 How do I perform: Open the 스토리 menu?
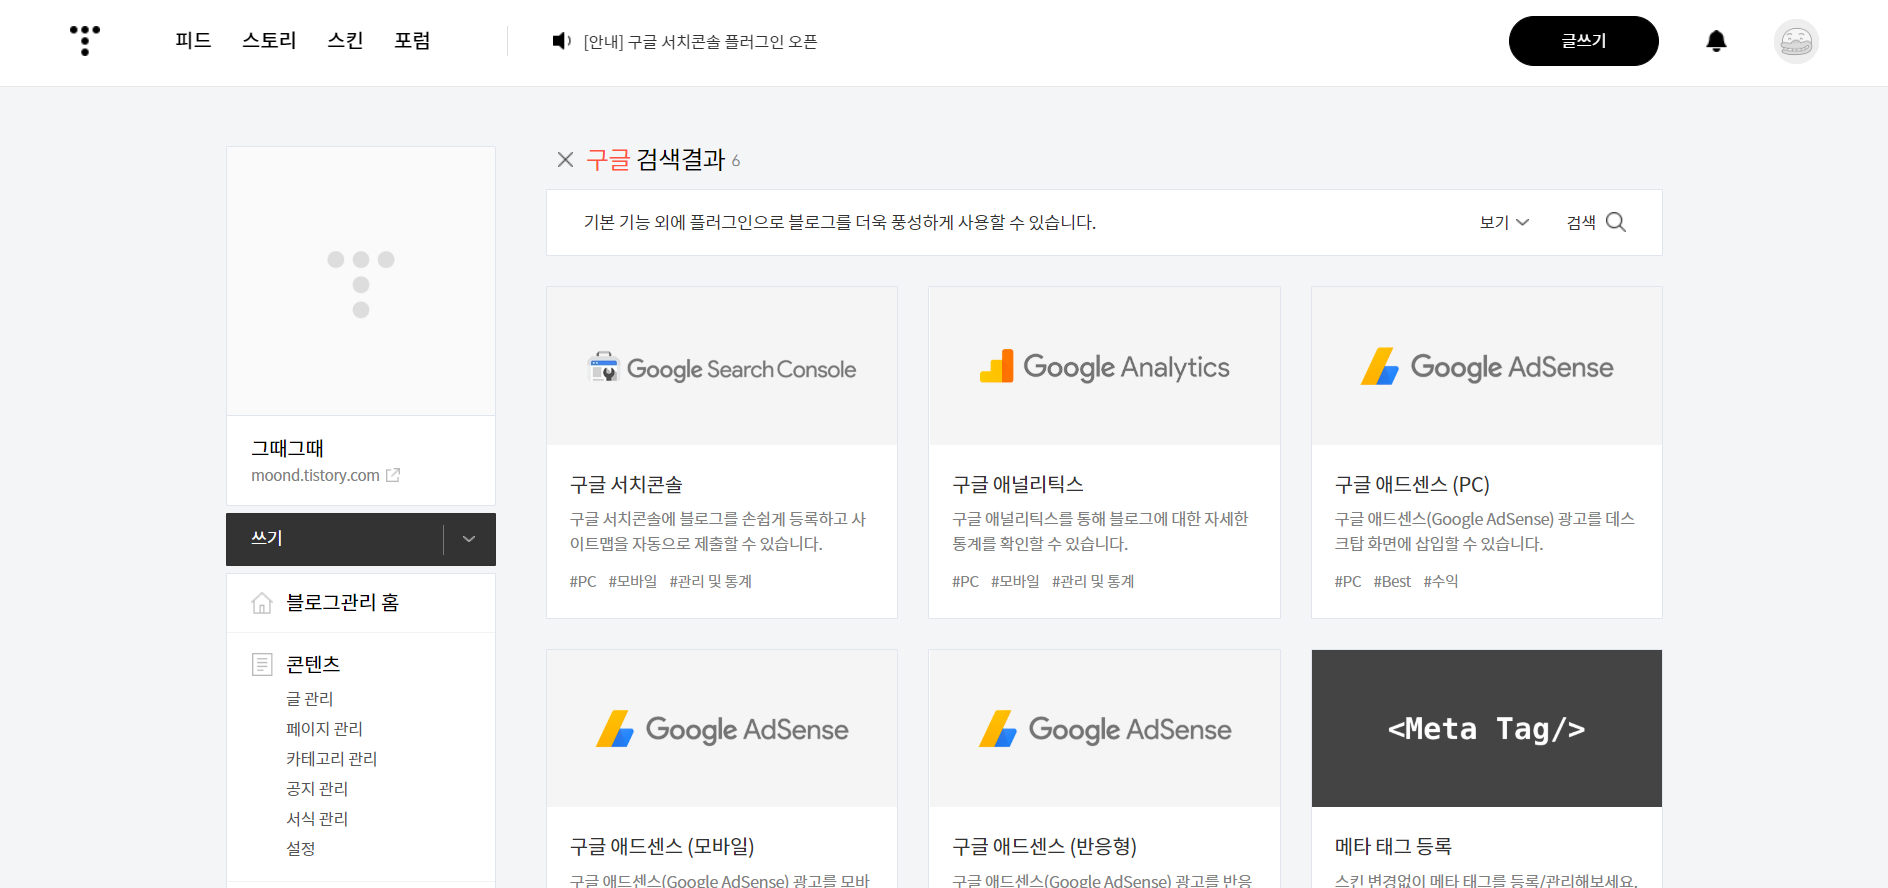click(269, 41)
